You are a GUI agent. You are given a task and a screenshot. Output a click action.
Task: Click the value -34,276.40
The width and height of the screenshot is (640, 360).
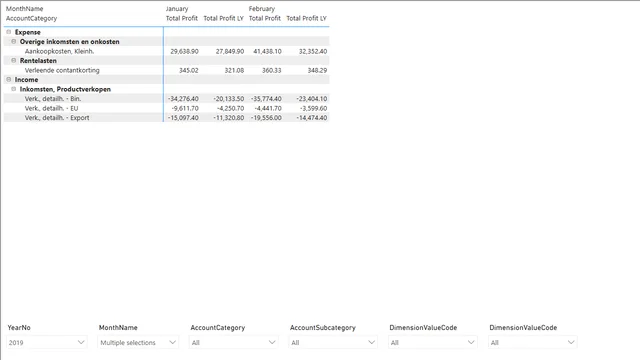pos(183,99)
